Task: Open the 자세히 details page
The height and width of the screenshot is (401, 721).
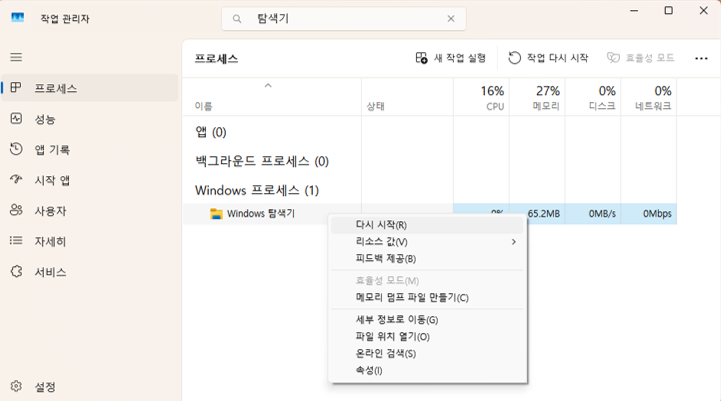Action: (x=90, y=241)
